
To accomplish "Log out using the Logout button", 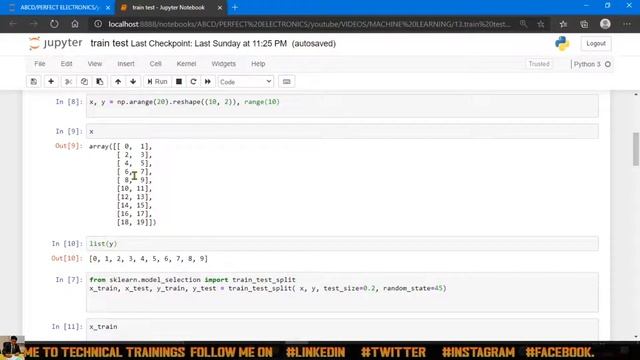I will tap(596, 43).
